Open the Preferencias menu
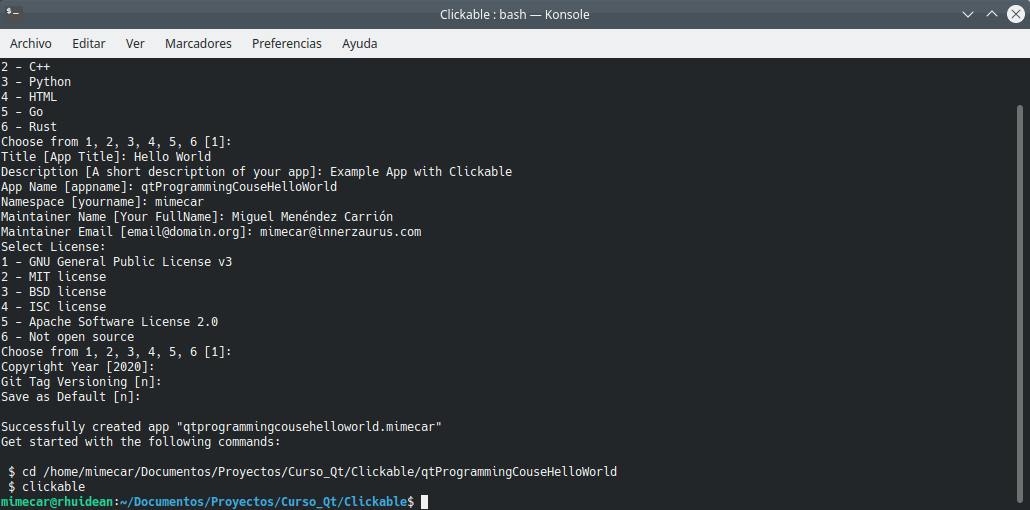Screen dimensions: 1030x510 click(287, 44)
